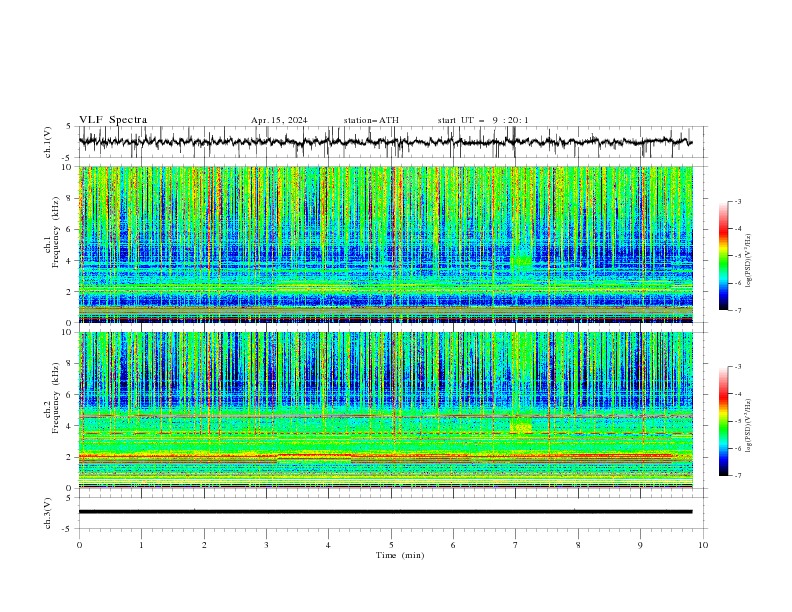Click the '-3' tick on upper colorbar
Image resolution: width=792 pixels, height=612 pixels.
click(737, 201)
